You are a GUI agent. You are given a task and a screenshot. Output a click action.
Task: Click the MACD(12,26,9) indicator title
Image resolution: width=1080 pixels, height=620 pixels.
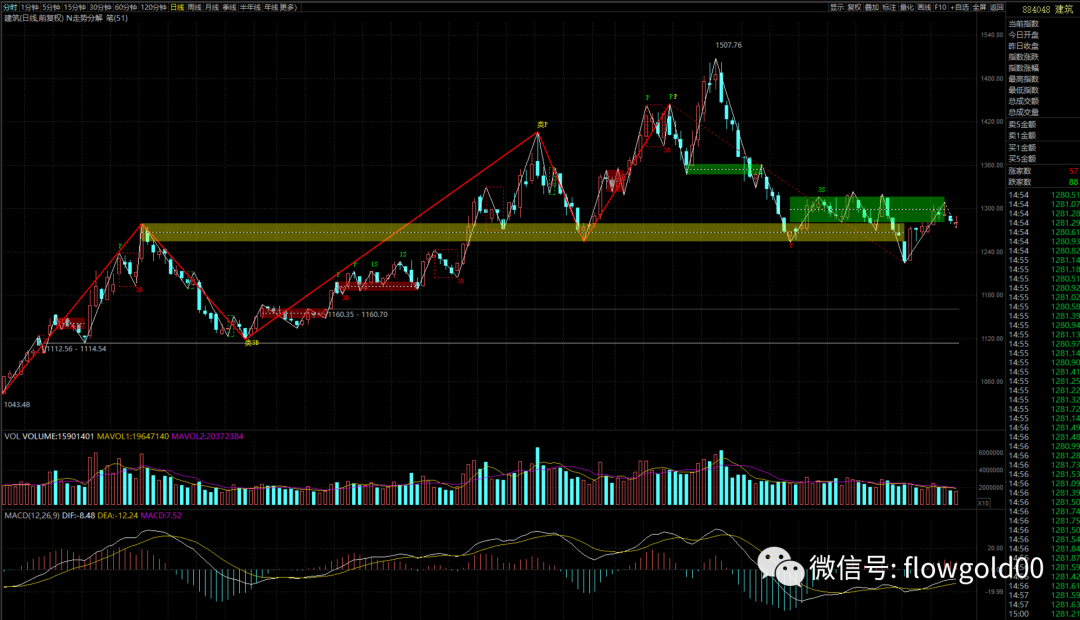32,515
